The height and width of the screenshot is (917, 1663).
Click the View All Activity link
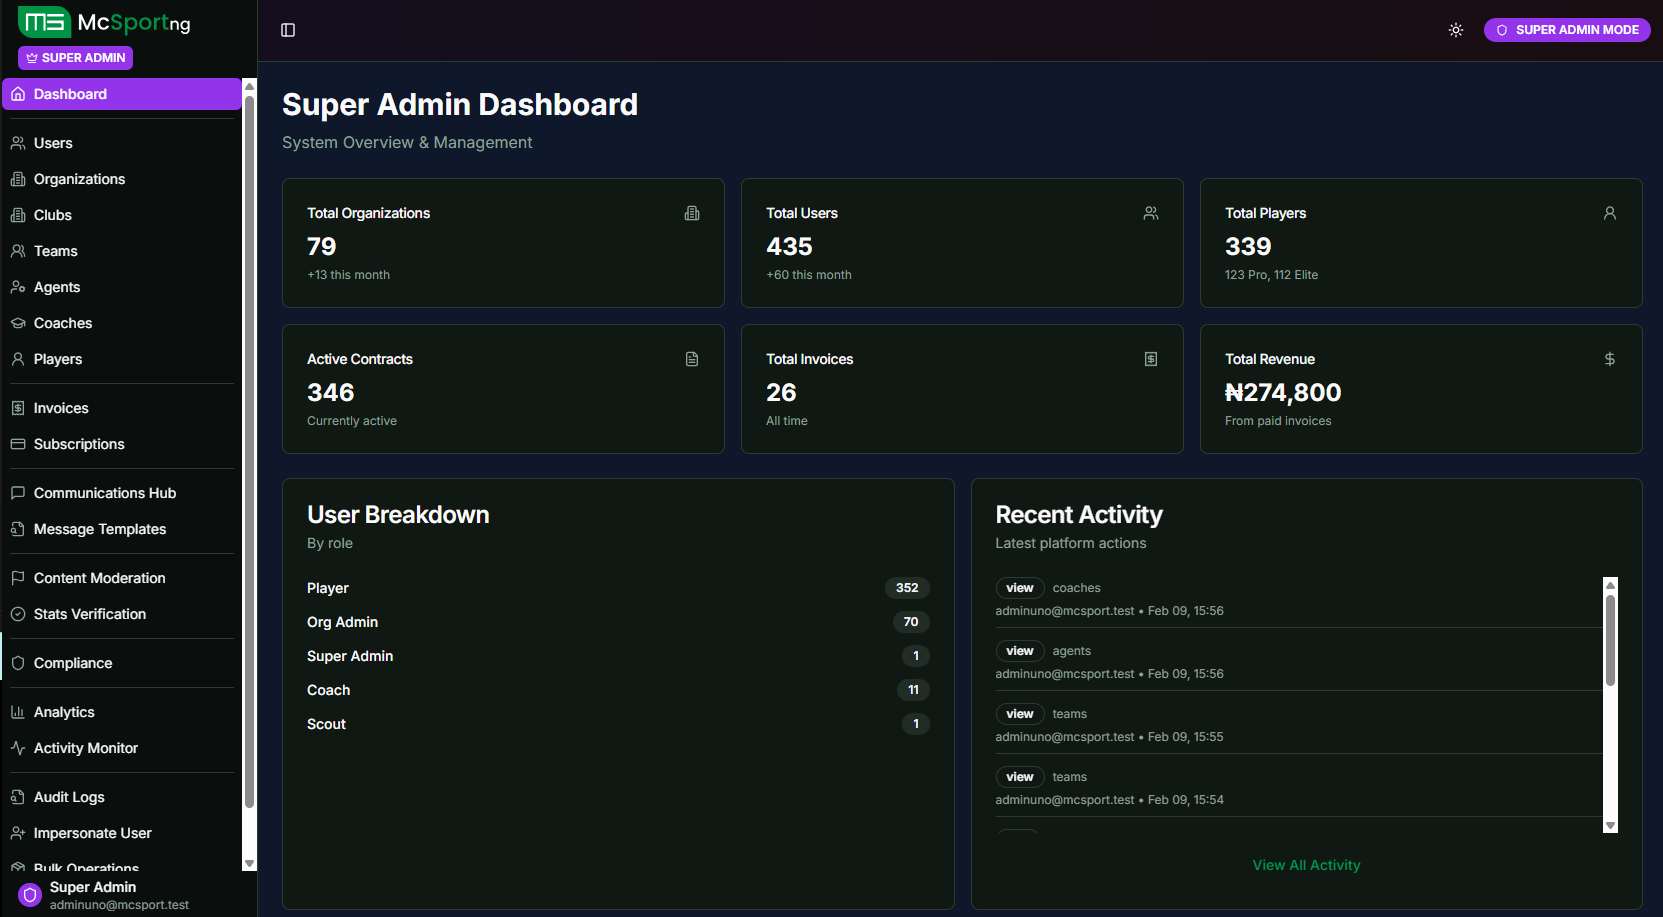coord(1306,864)
